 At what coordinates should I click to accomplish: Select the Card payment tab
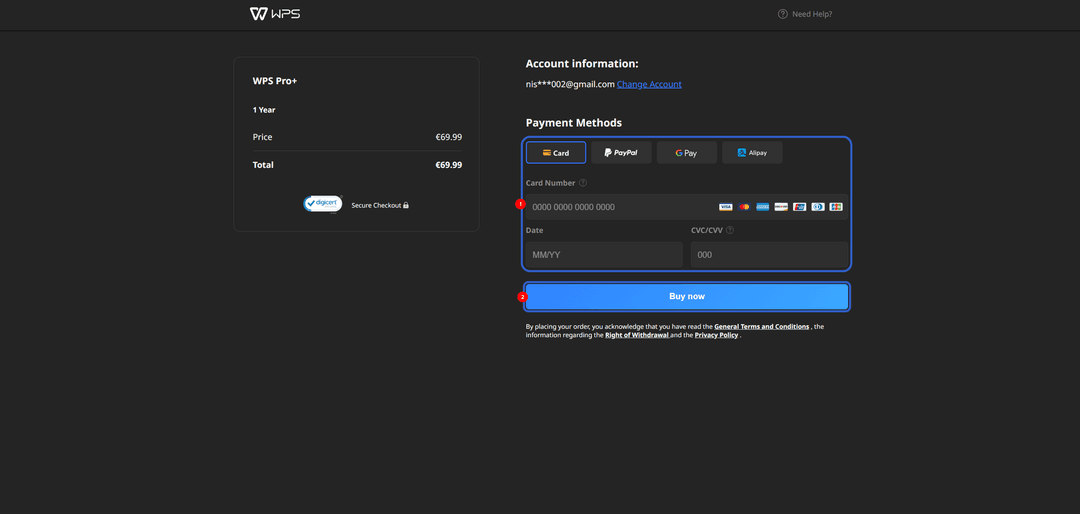click(556, 152)
